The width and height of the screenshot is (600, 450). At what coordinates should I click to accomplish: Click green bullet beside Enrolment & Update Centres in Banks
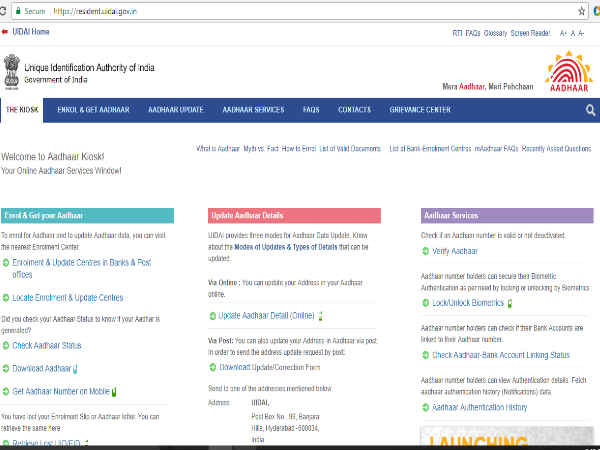tap(6, 262)
